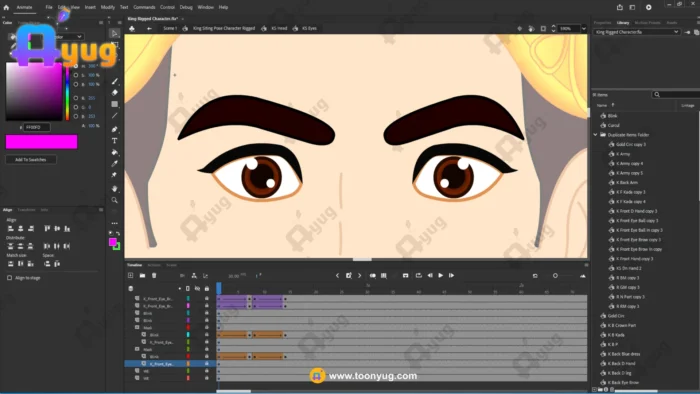Select the Selection arrow tool

click(x=114, y=33)
